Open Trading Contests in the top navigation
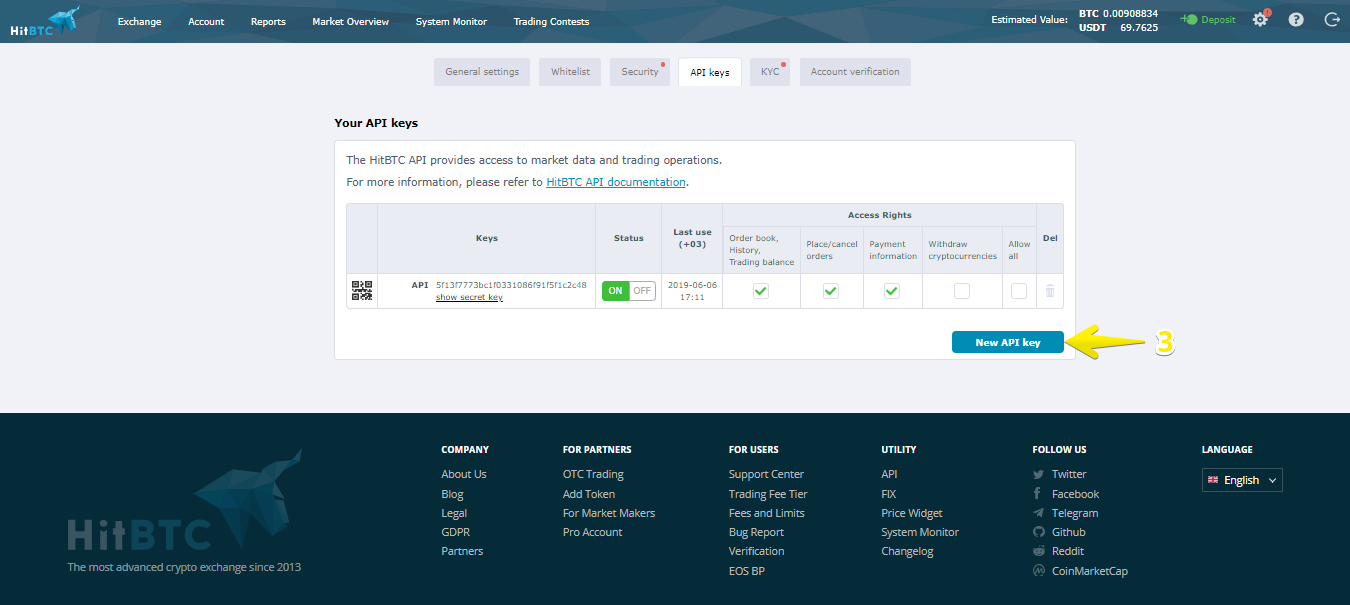The image size is (1350, 605). pos(551,22)
